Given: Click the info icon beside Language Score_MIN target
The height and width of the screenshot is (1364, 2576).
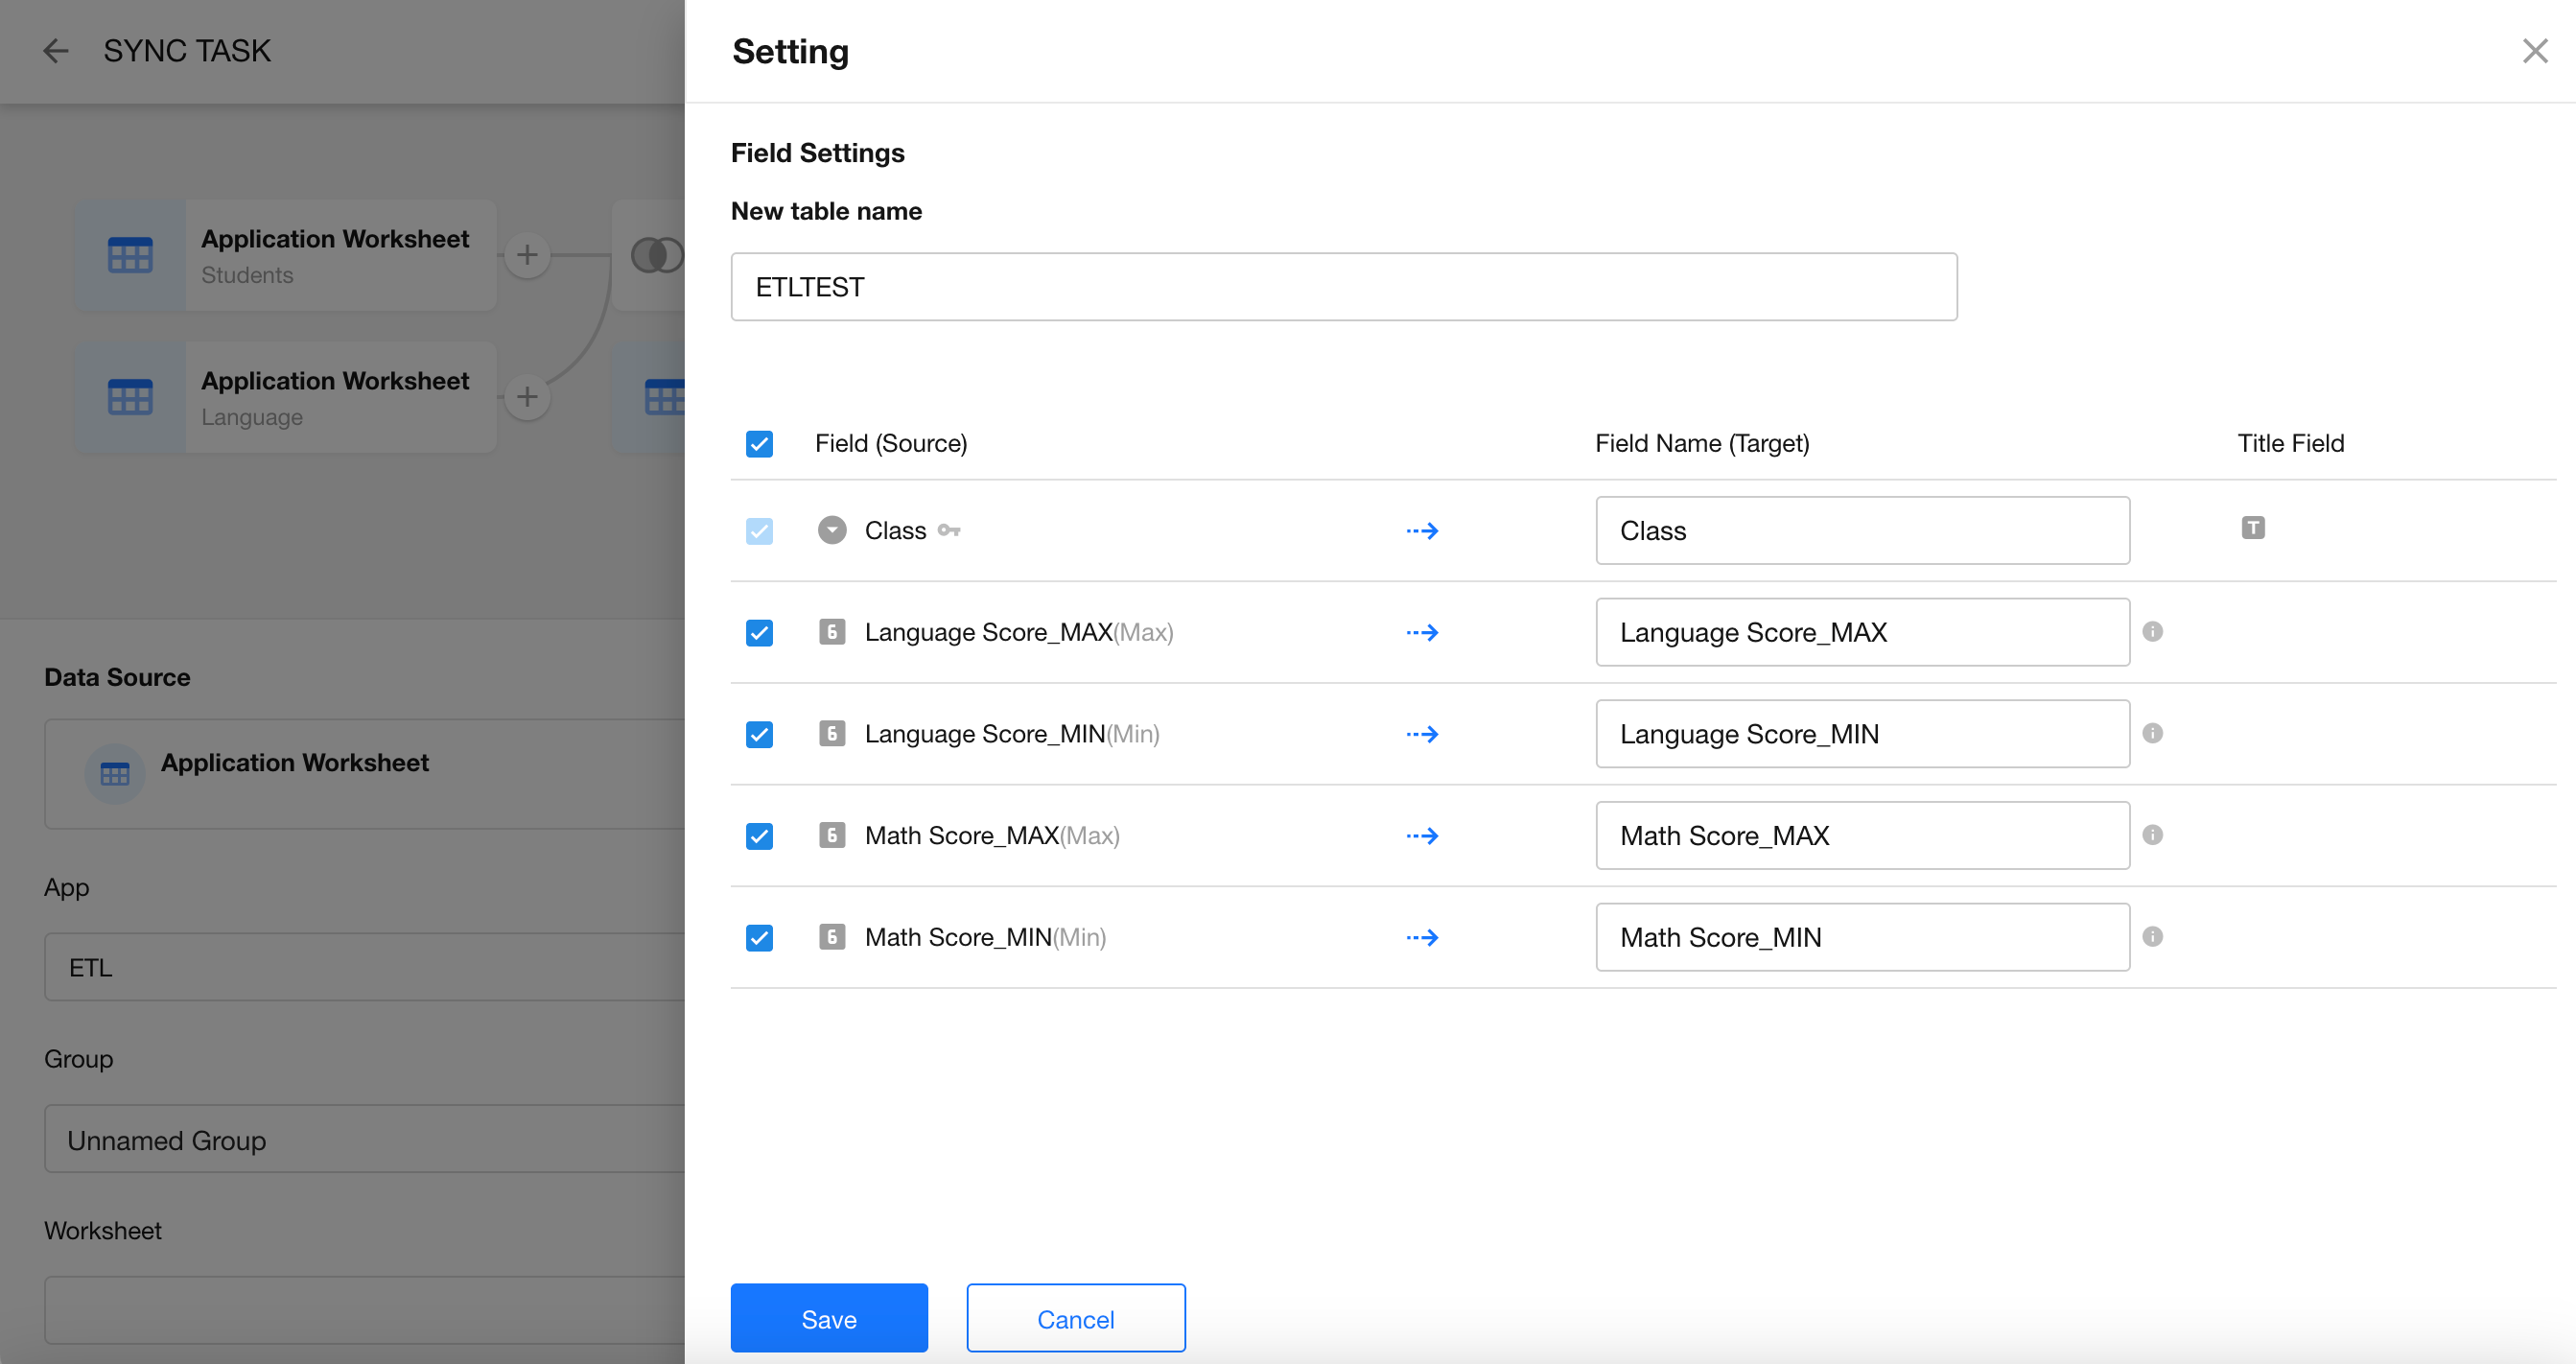Looking at the screenshot, I should click(x=2152, y=734).
